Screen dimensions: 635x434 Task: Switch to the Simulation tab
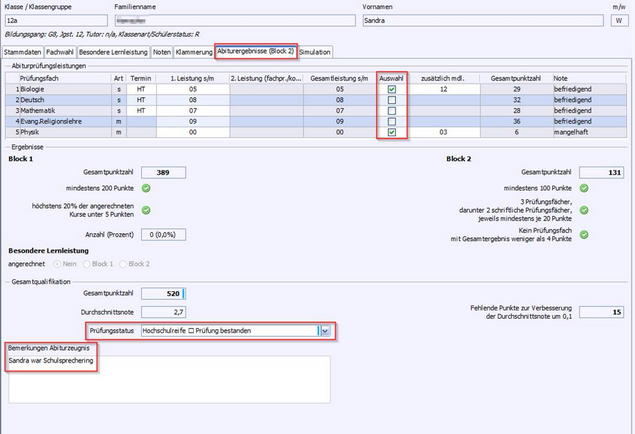315,51
